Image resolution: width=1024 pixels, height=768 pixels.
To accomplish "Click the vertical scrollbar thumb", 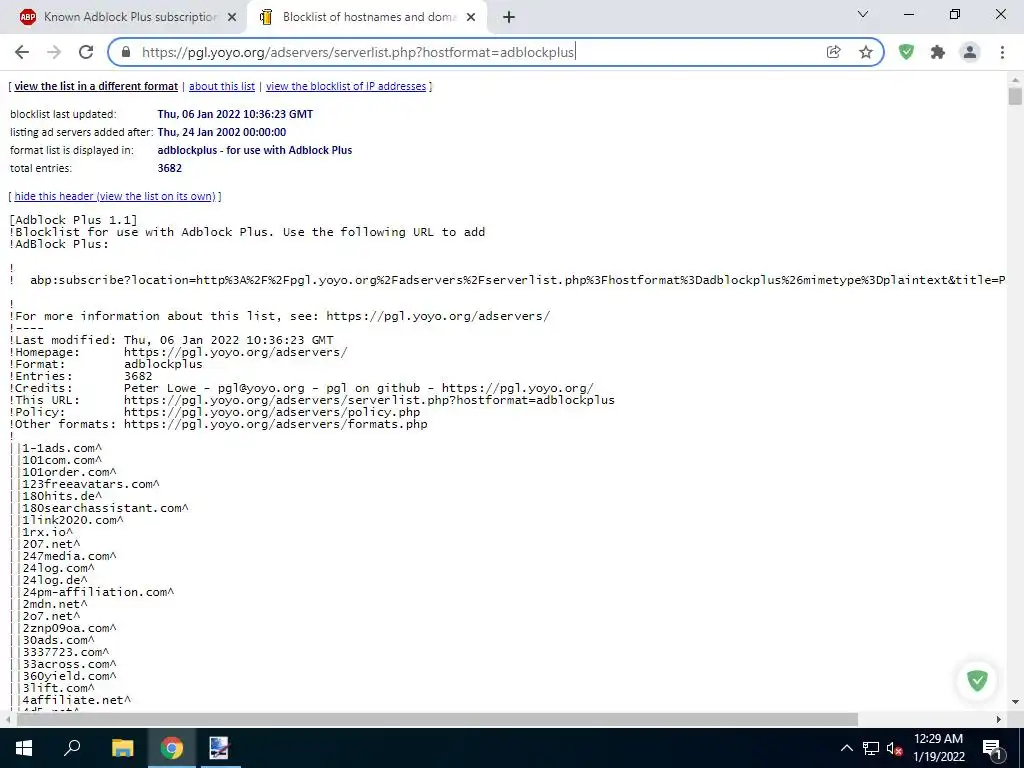I will [x=1015, y=97].
